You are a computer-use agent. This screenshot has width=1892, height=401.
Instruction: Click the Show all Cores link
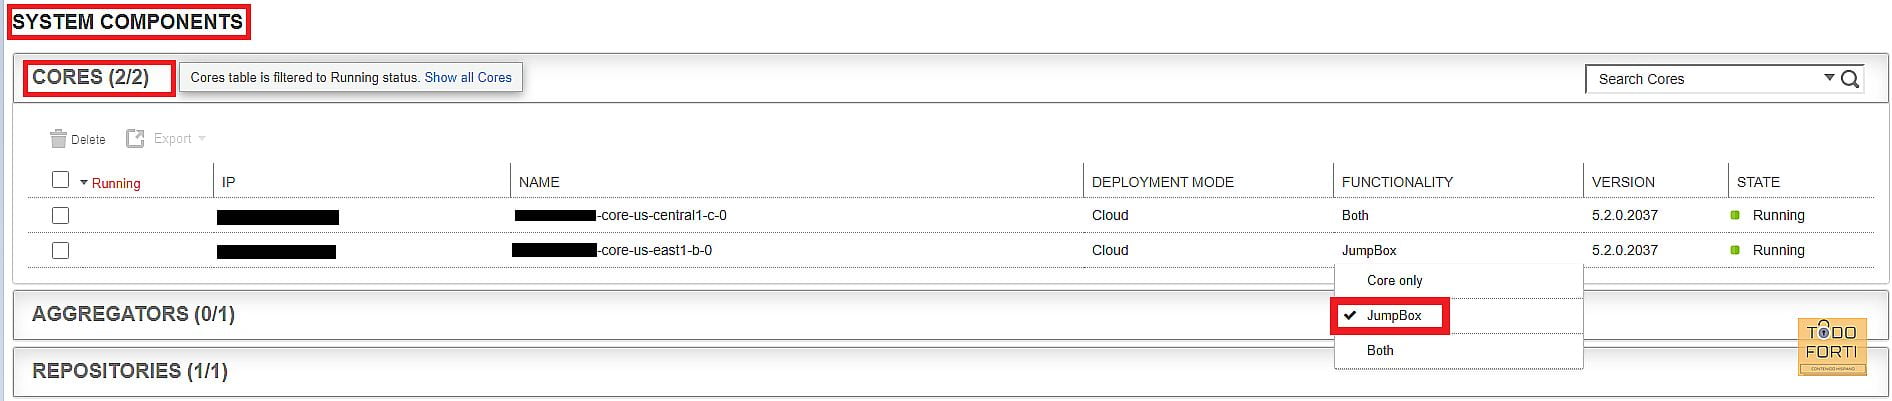coord(468,77)
